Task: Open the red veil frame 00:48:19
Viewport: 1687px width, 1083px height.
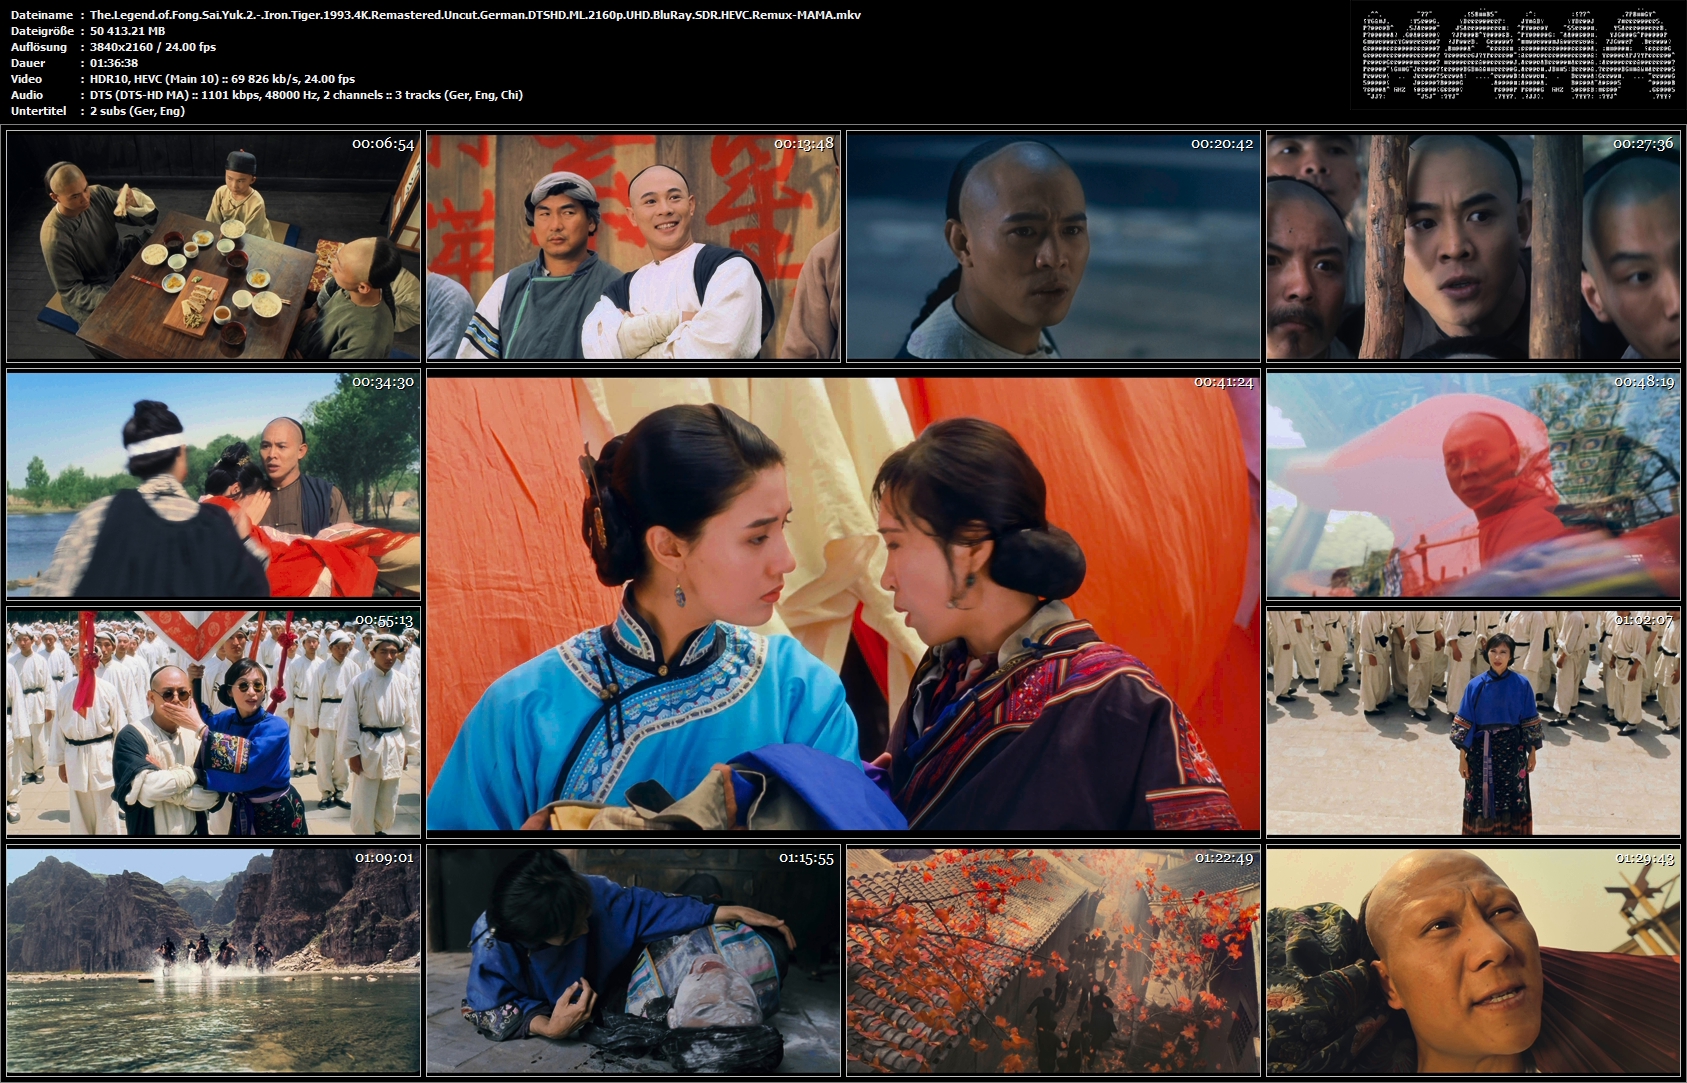Action: click(x=1473, y=485)
